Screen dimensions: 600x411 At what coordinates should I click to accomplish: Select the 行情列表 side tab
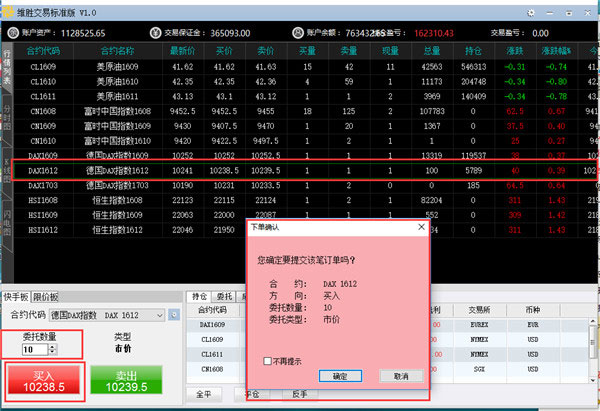[7, 67]
